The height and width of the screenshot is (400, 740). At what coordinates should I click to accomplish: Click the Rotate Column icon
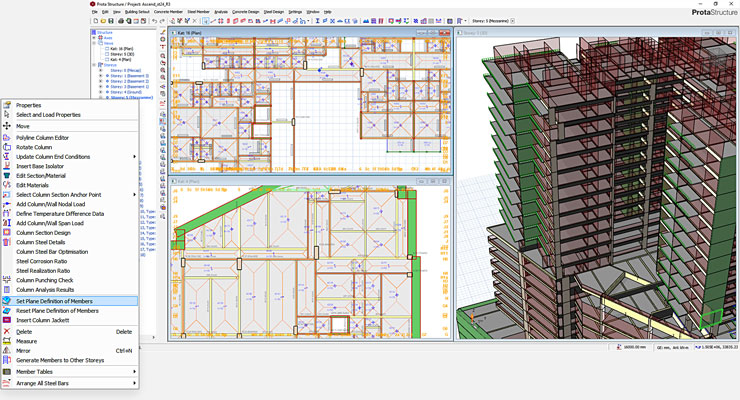coord(7,147)
